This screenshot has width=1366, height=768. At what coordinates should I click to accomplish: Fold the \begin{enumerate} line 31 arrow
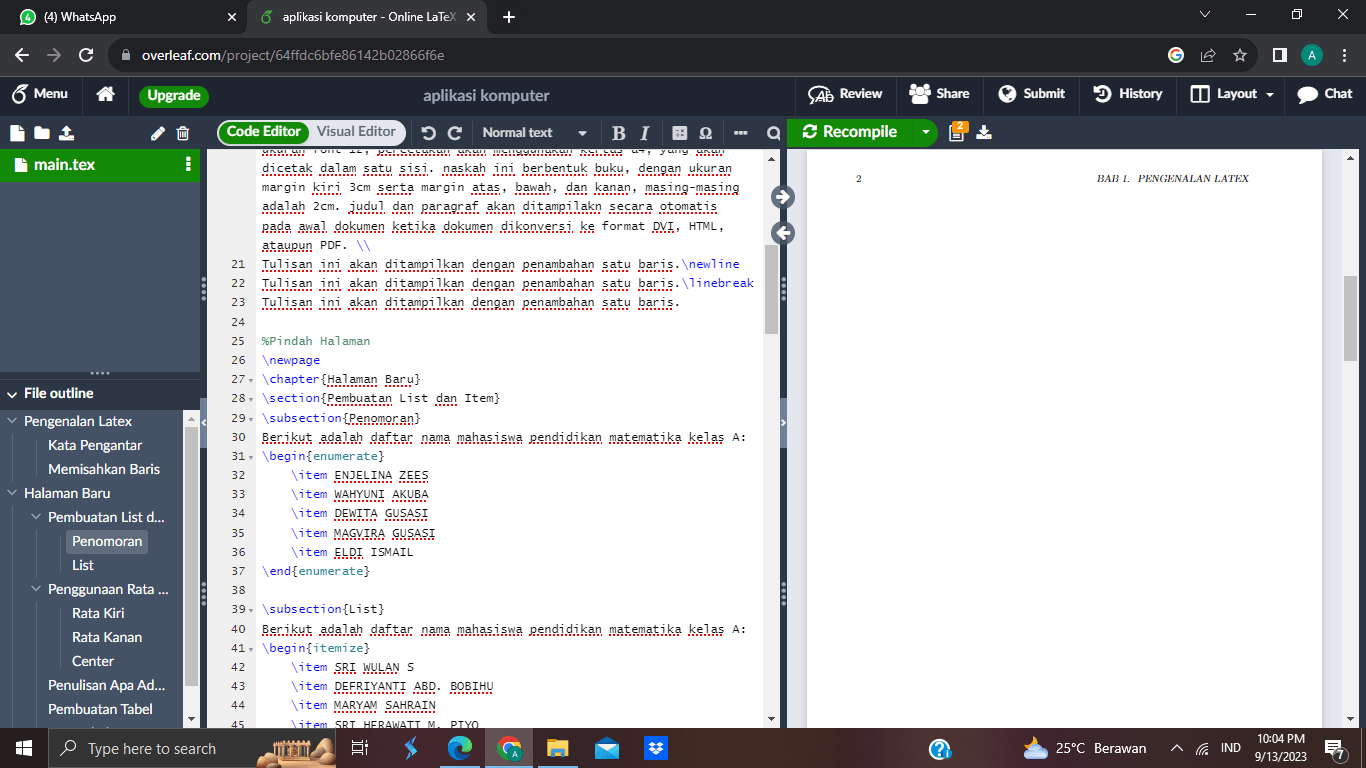point(251,457)
